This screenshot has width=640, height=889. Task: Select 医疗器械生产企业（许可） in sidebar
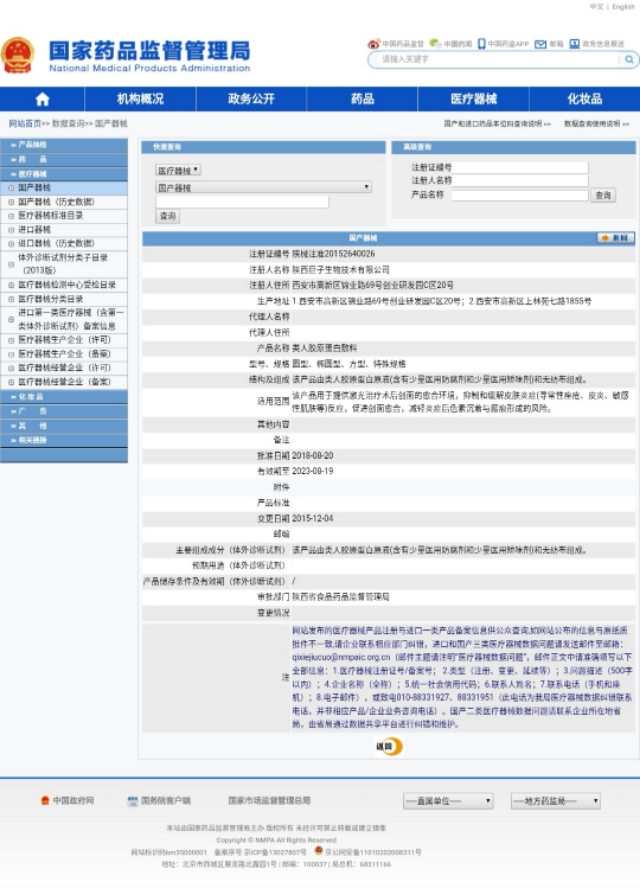pyautogui.click(x=63, y=340)
